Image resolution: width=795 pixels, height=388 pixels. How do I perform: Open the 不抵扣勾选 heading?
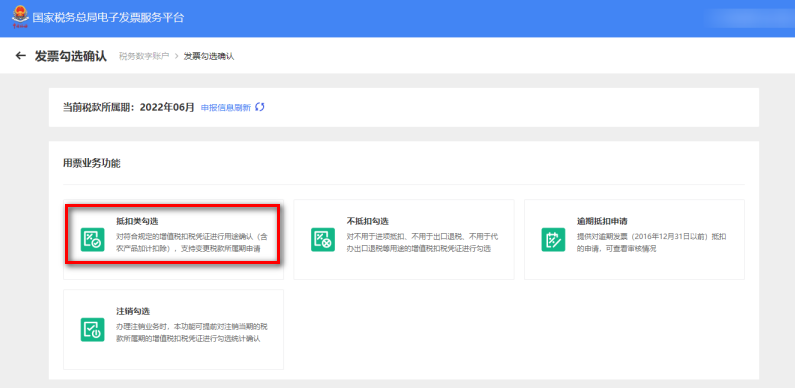click(368, 221)
